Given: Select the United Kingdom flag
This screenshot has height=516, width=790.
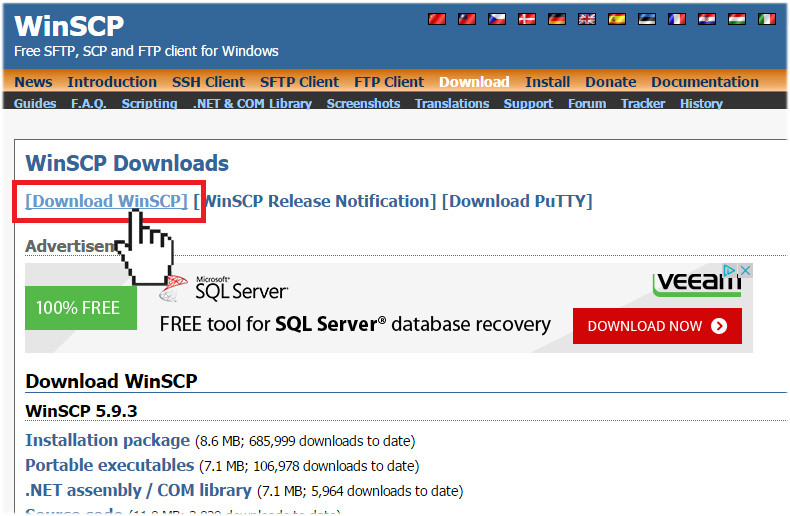Looking at the screenshot, I should [x=587, y=19].
